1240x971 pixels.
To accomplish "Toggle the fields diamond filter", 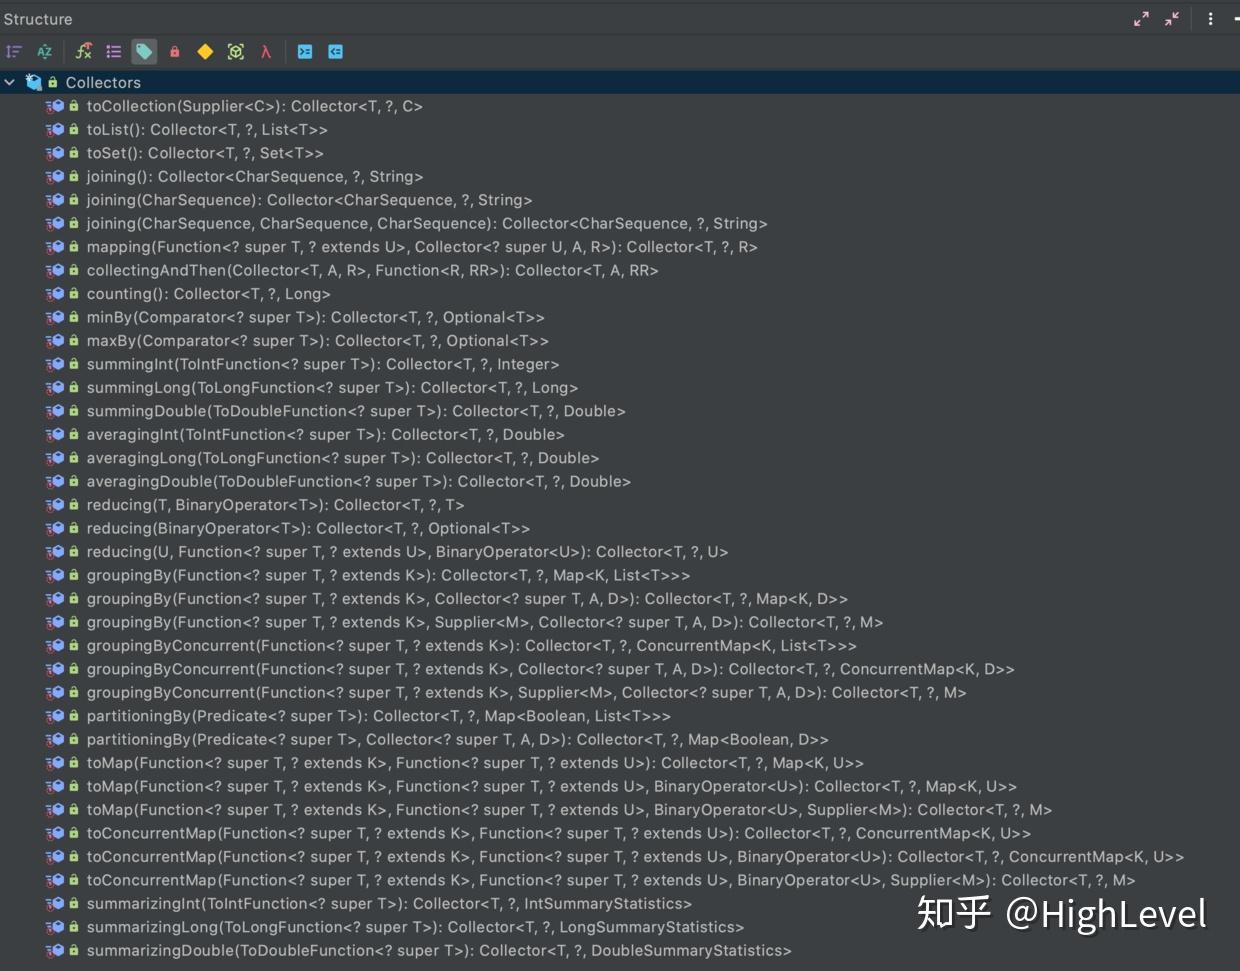I will pyautogui.click(x=205, y=51).
